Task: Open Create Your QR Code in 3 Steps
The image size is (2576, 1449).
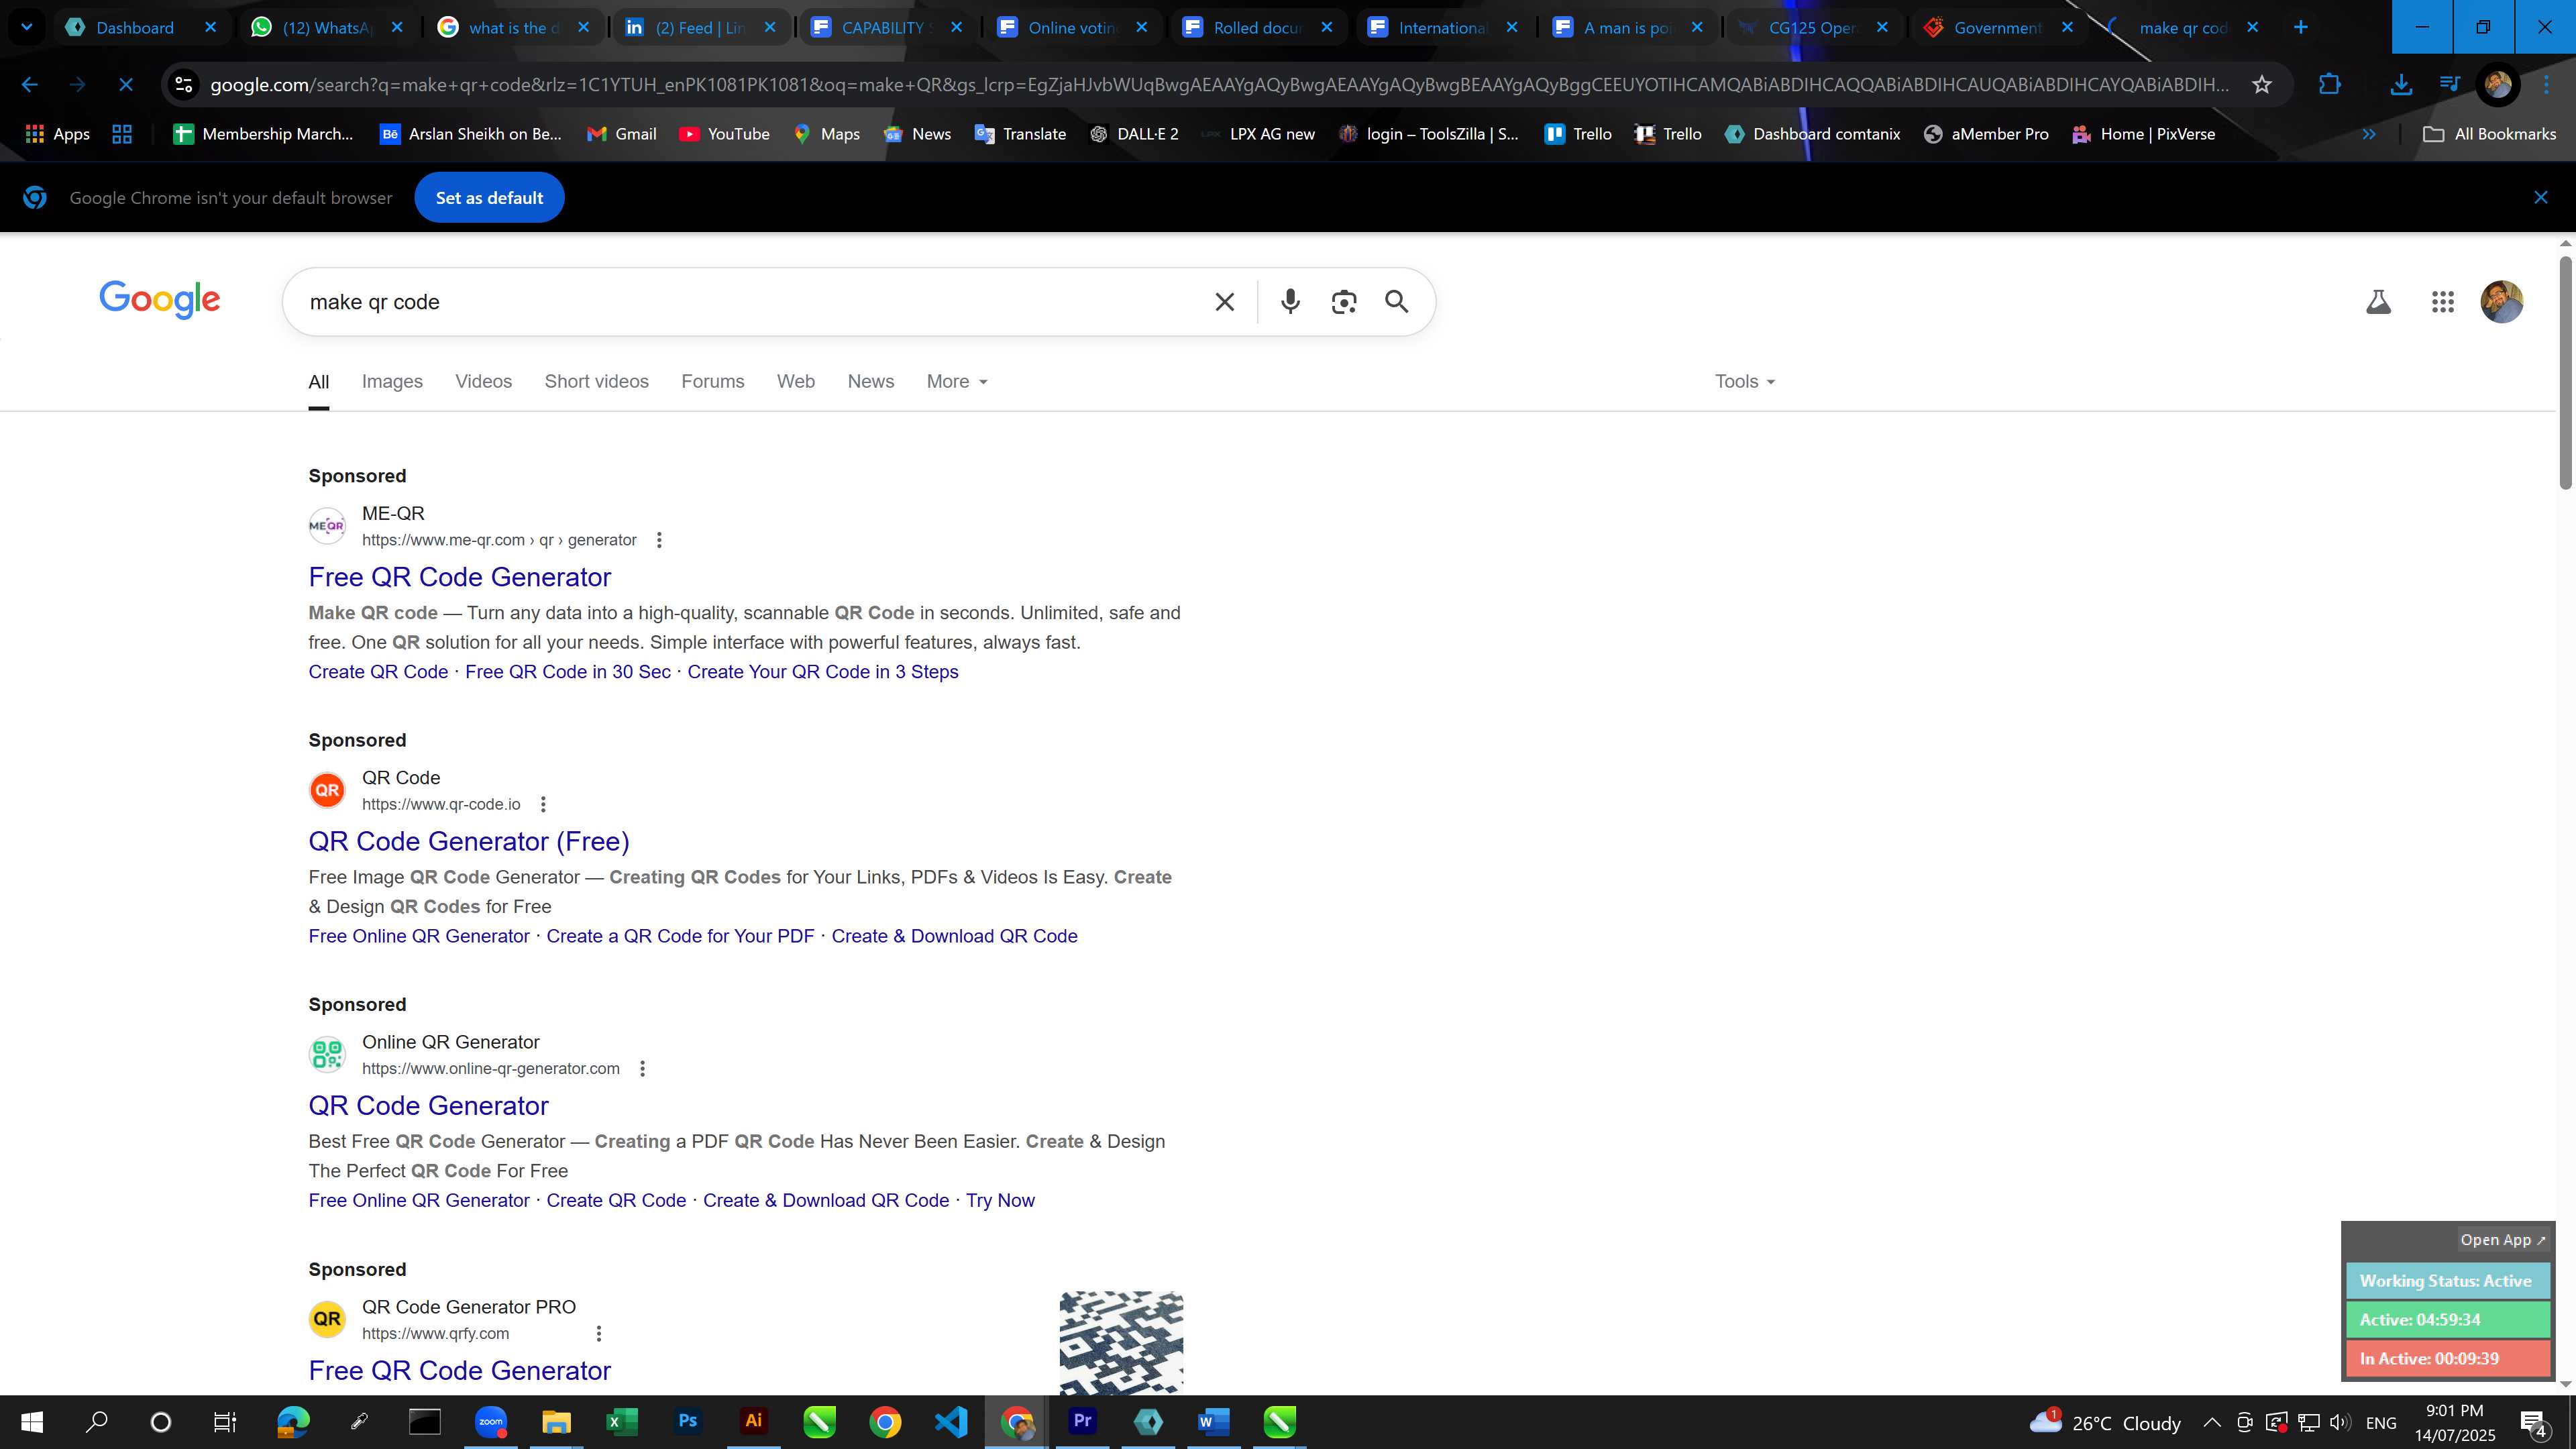Action: coord(822,672)
